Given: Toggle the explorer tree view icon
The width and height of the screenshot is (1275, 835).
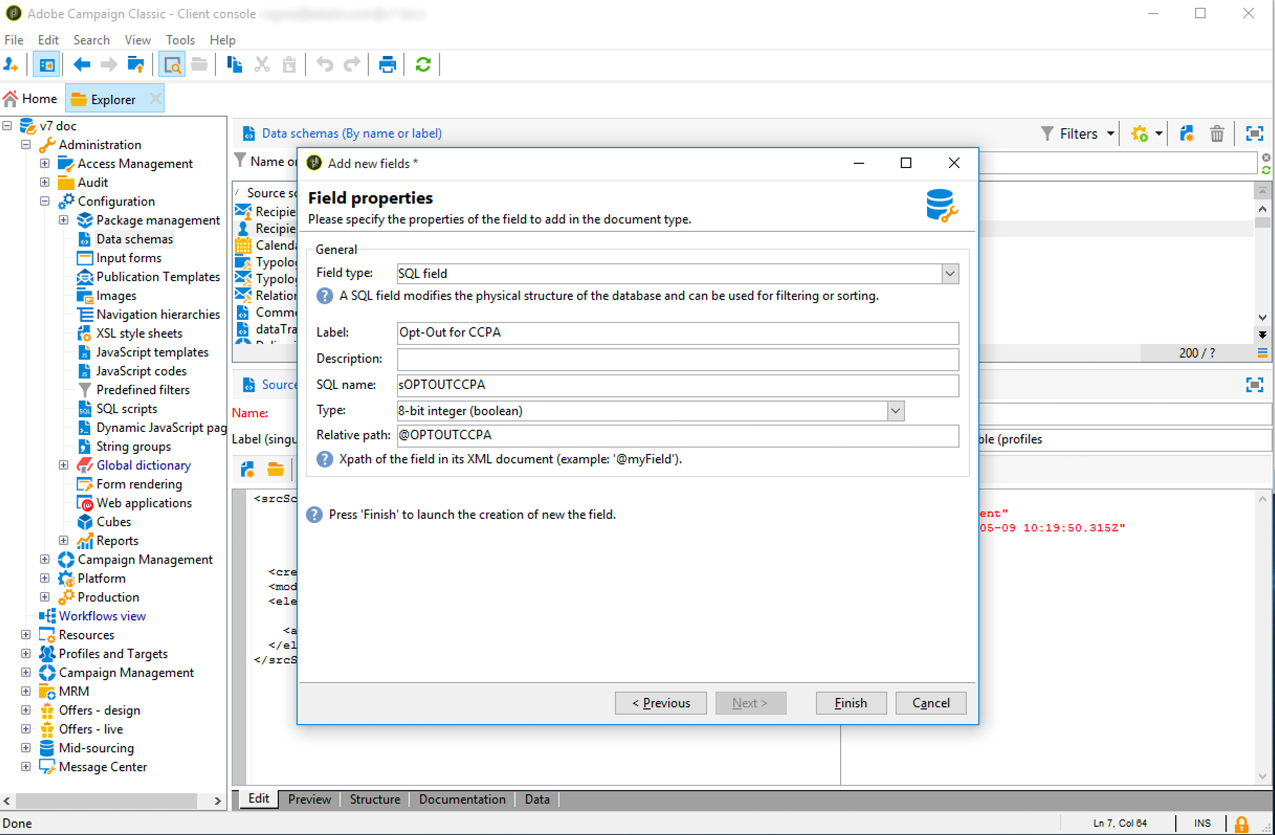Looking at the screenshot, I should [x=46, y=65].
